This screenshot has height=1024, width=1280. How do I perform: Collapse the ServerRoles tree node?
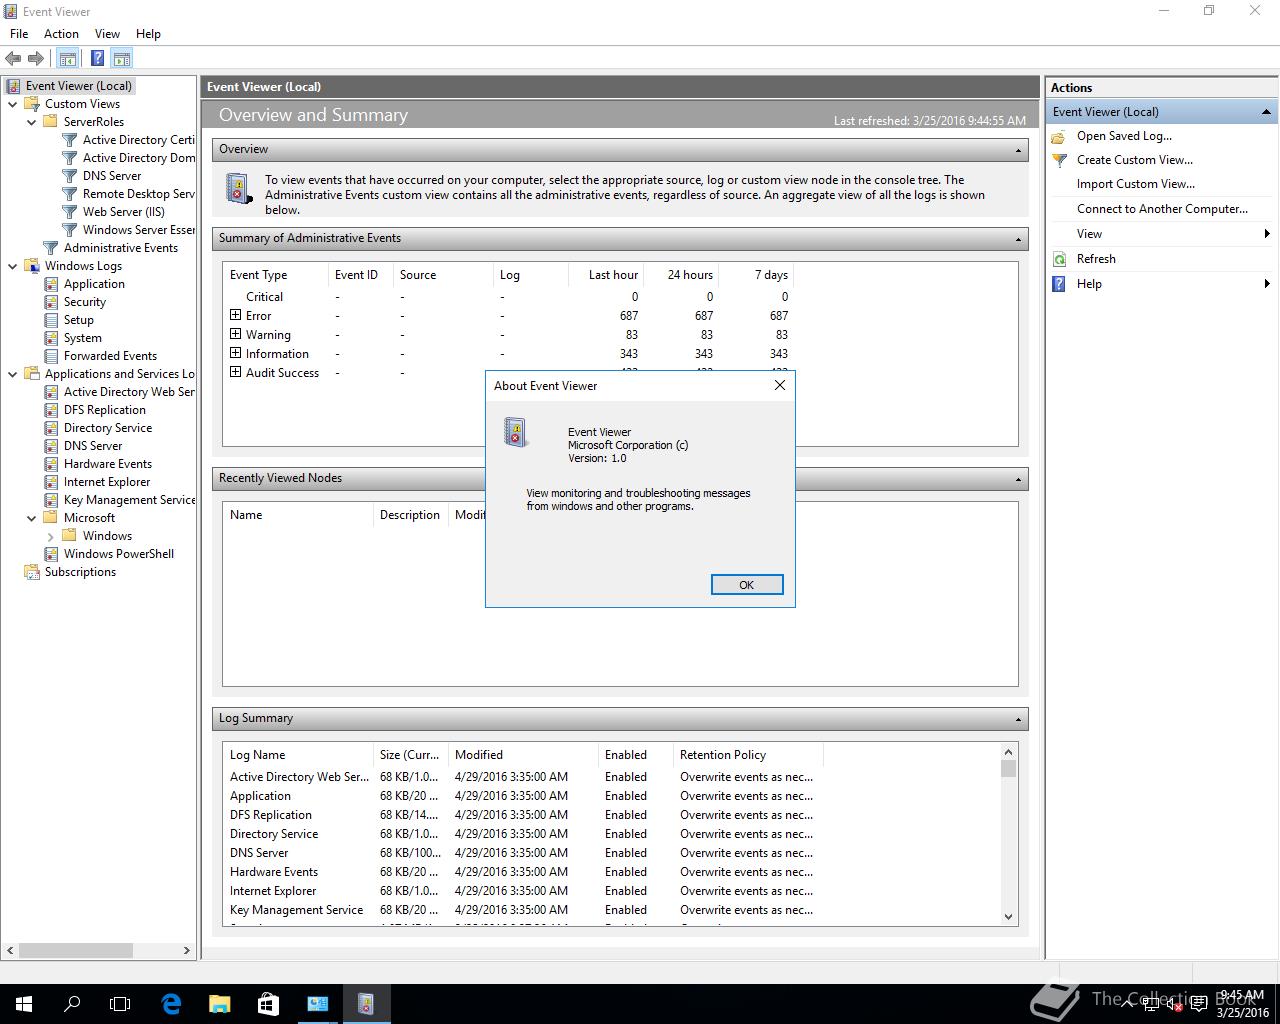(32, 122)
